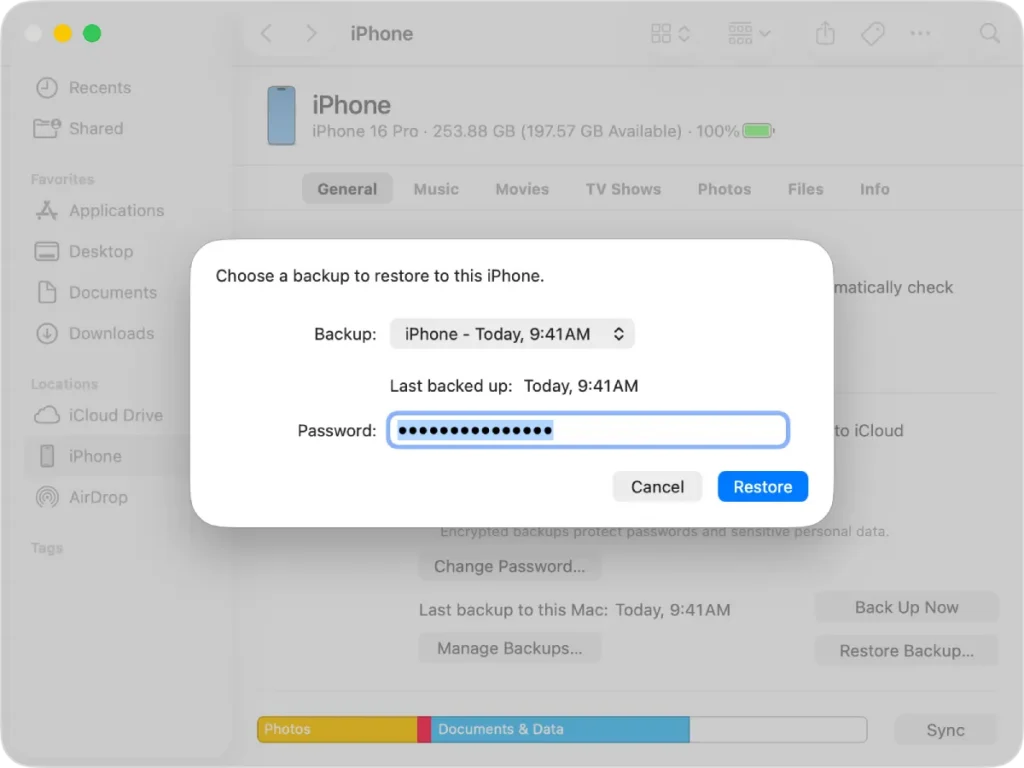The image size is (1024, 768).
Task: Switch to the Photos tab
Action: tap(723, 189)
